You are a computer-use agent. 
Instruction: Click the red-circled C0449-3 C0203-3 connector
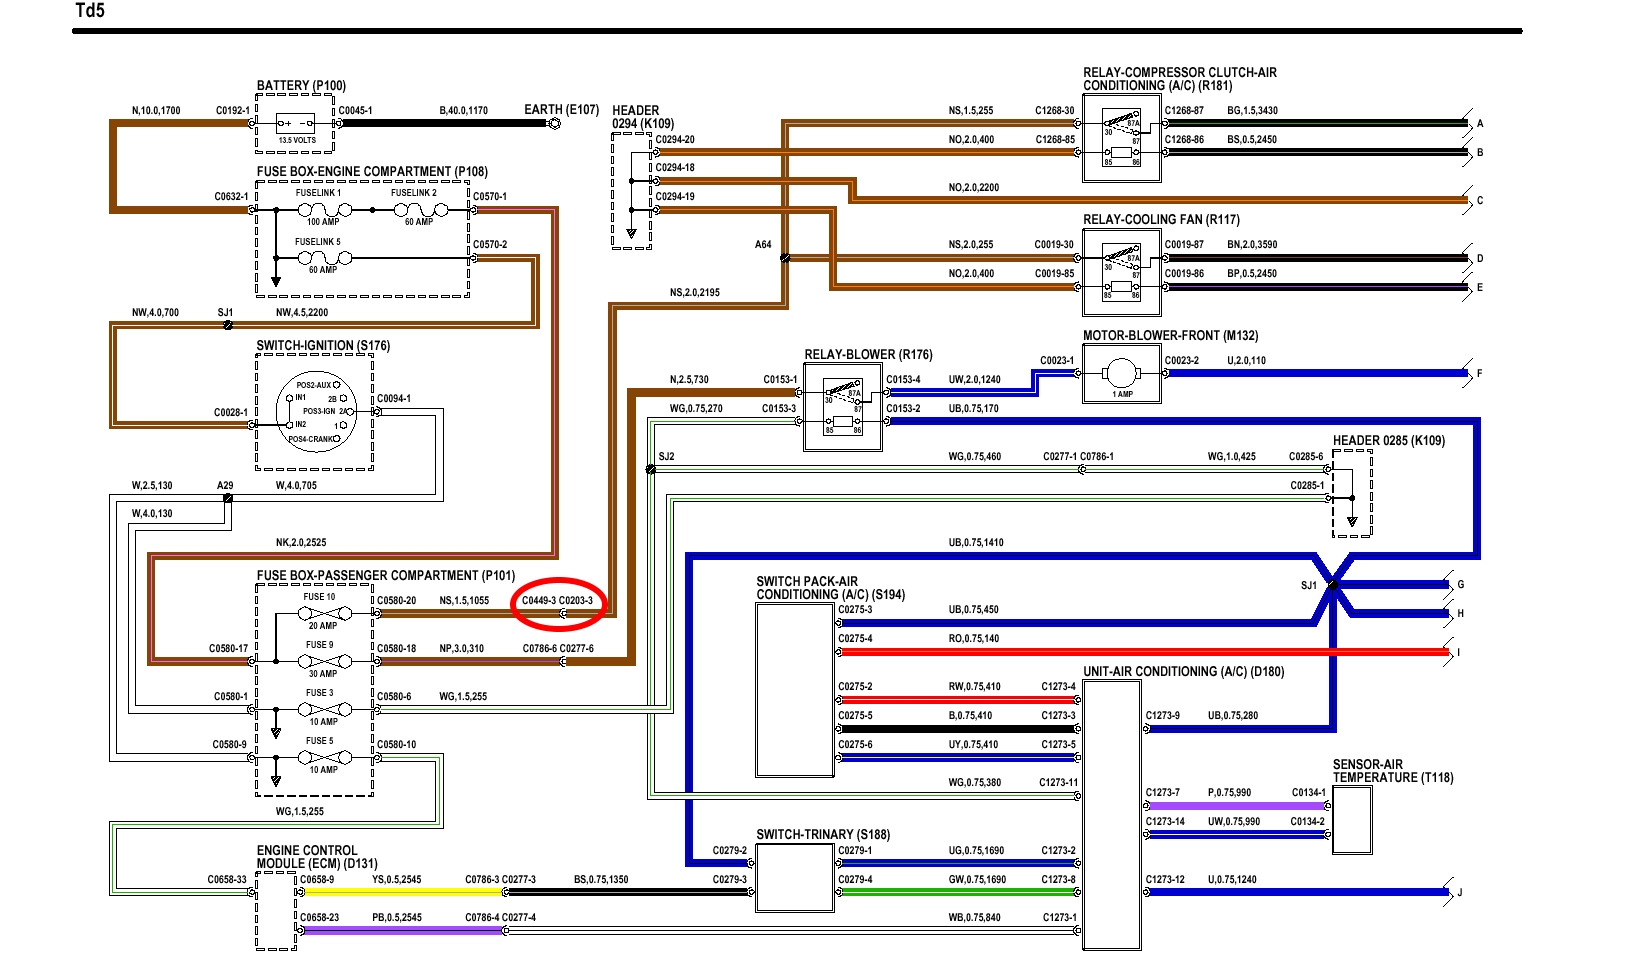point(558,604)
